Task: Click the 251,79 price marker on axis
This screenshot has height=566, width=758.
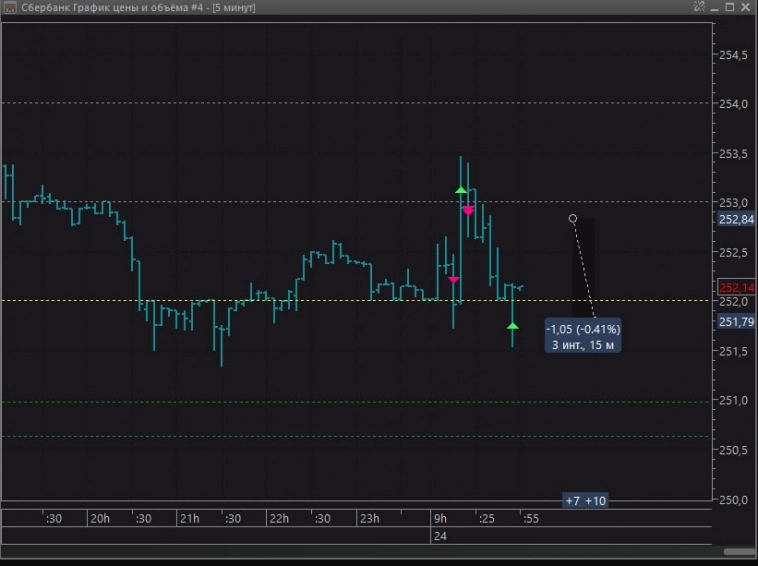Action: 735,322
